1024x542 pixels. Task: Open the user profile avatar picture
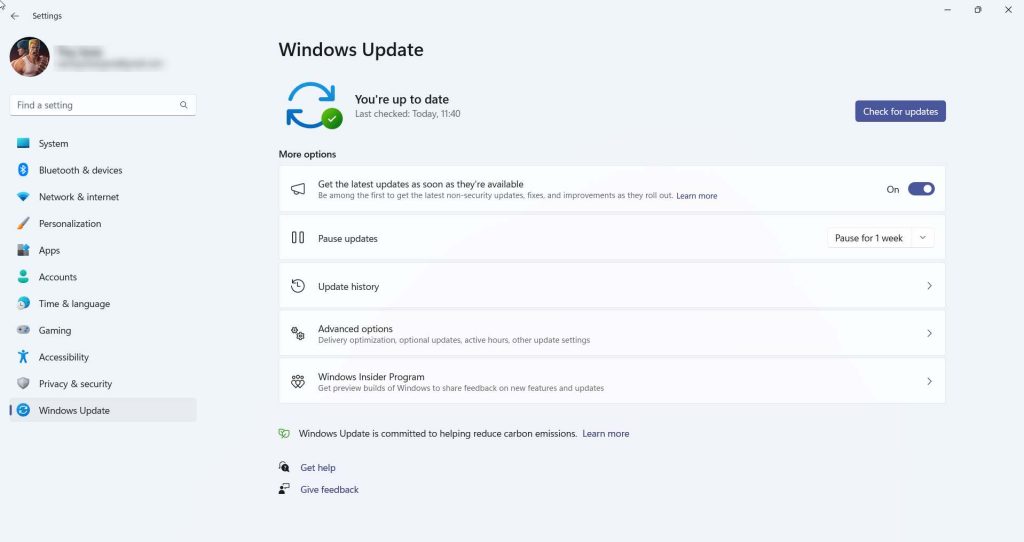tap(29, 57)
